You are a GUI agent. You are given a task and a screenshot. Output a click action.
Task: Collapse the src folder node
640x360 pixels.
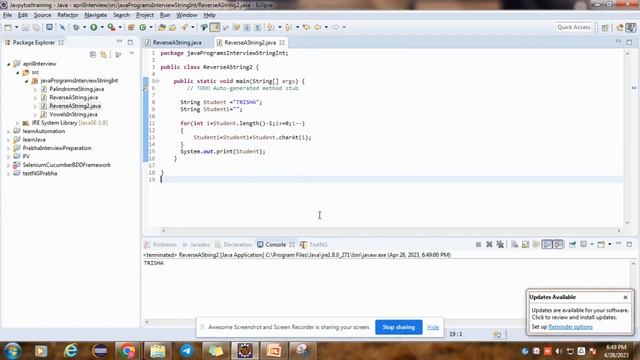point(17,72)
